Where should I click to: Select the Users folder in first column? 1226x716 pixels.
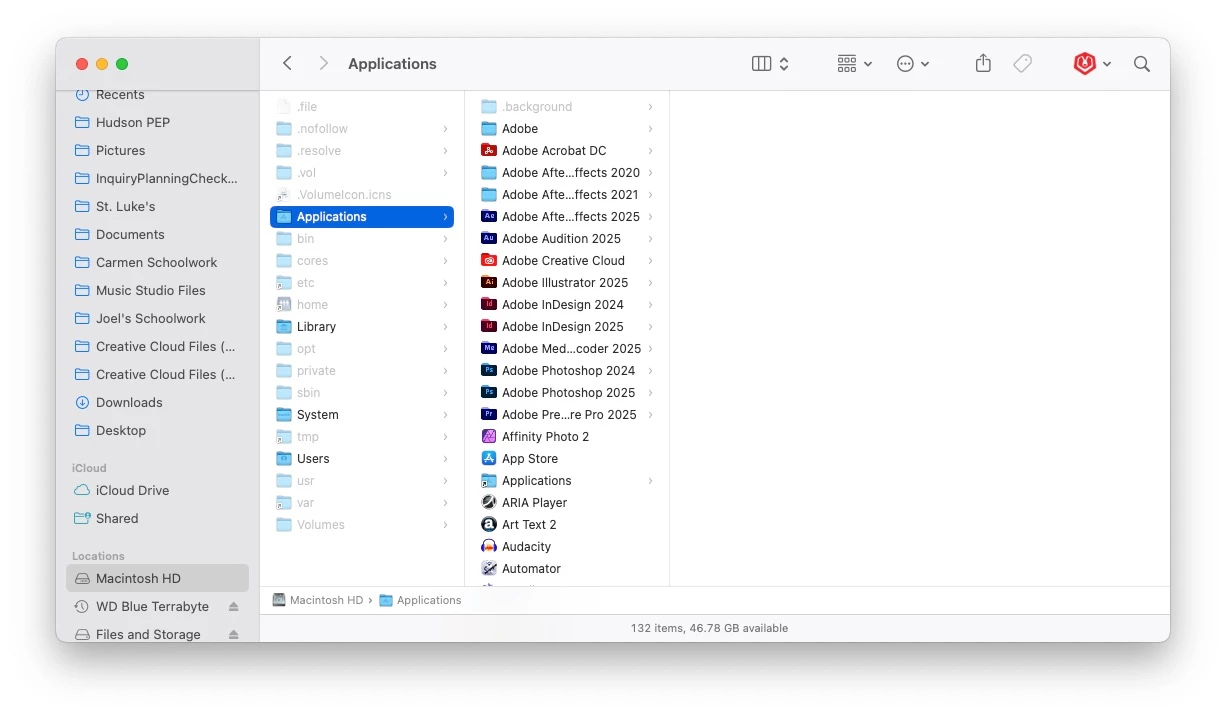pos(362,458)
